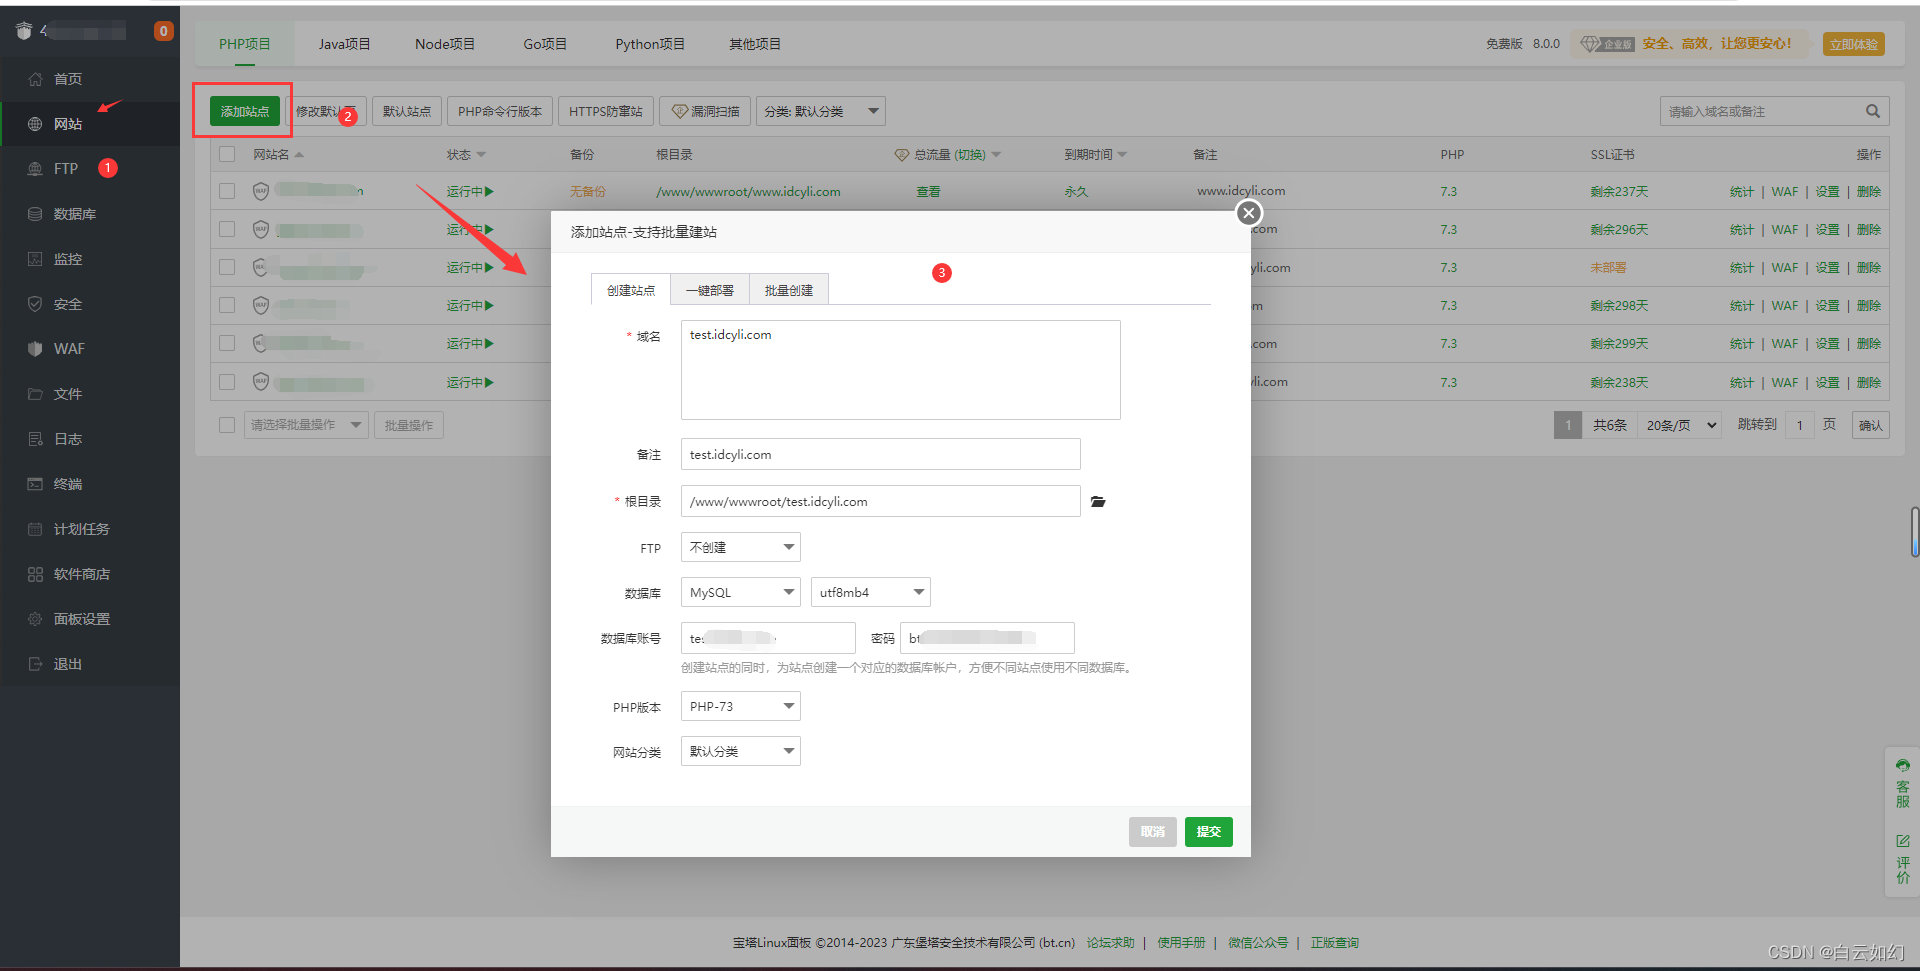
Task: Switch to the PHP项目 tab
Action: pyautogui.click(x=245, y=44)
